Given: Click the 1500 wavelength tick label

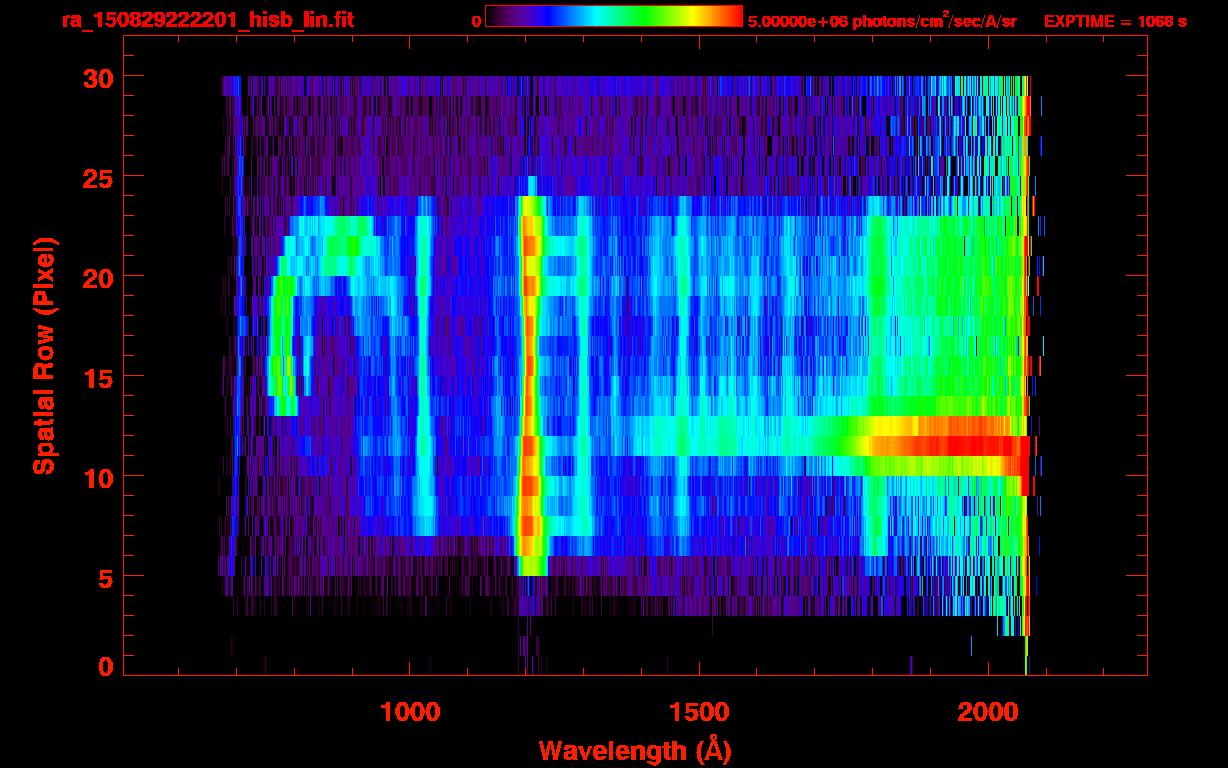Looking at the screenshot, I should [x=699, y=712].
